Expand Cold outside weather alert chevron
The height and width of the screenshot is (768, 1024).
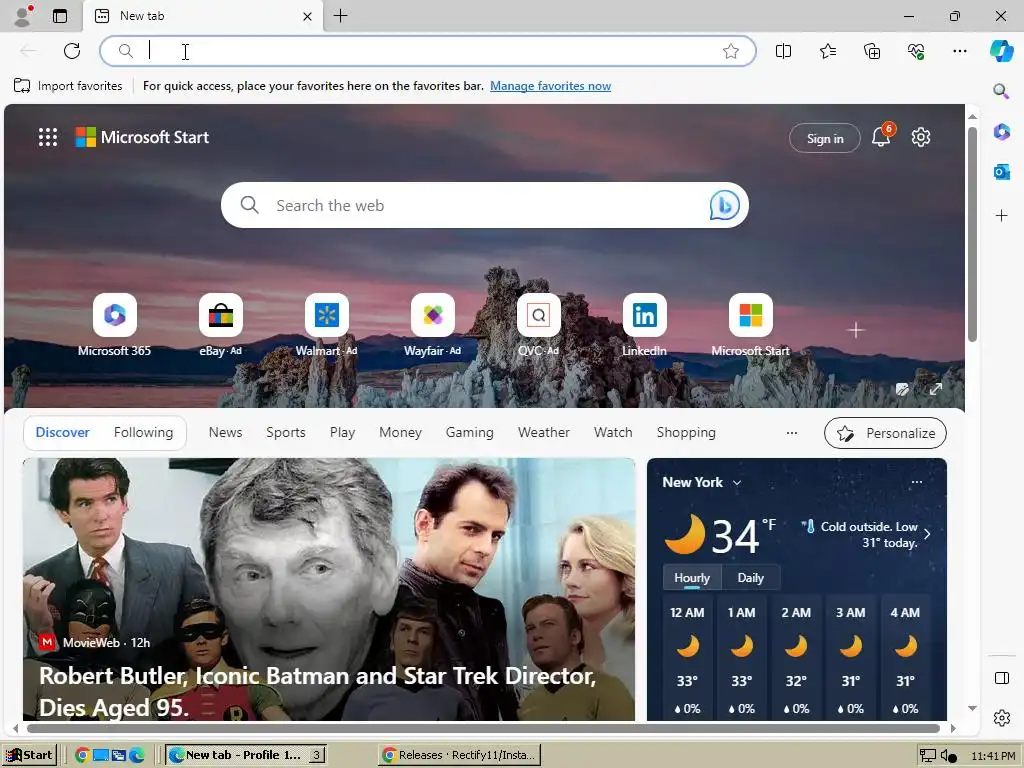point(927,534)
